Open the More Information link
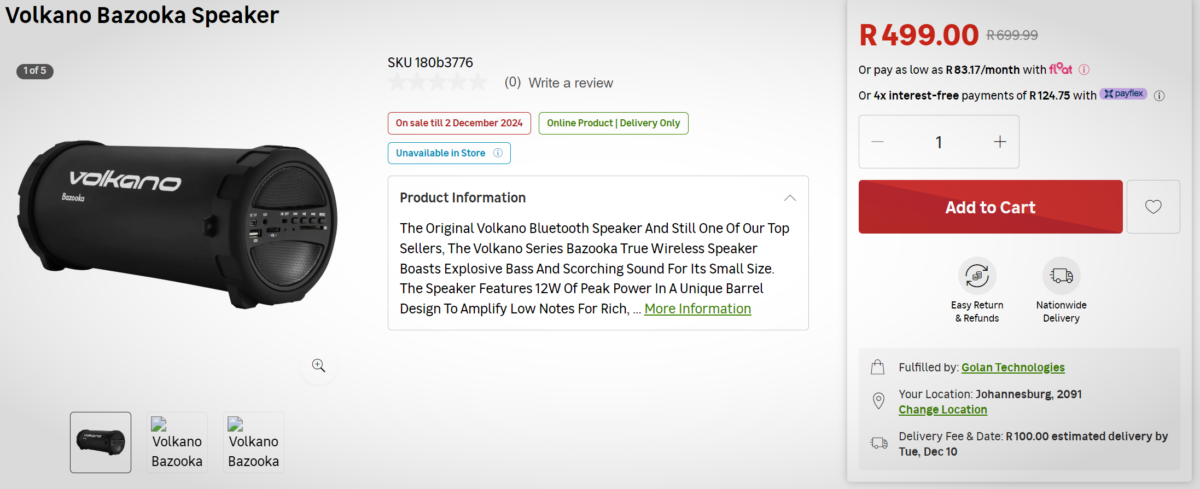The image size is (1200, 489). tap(697, 309)
